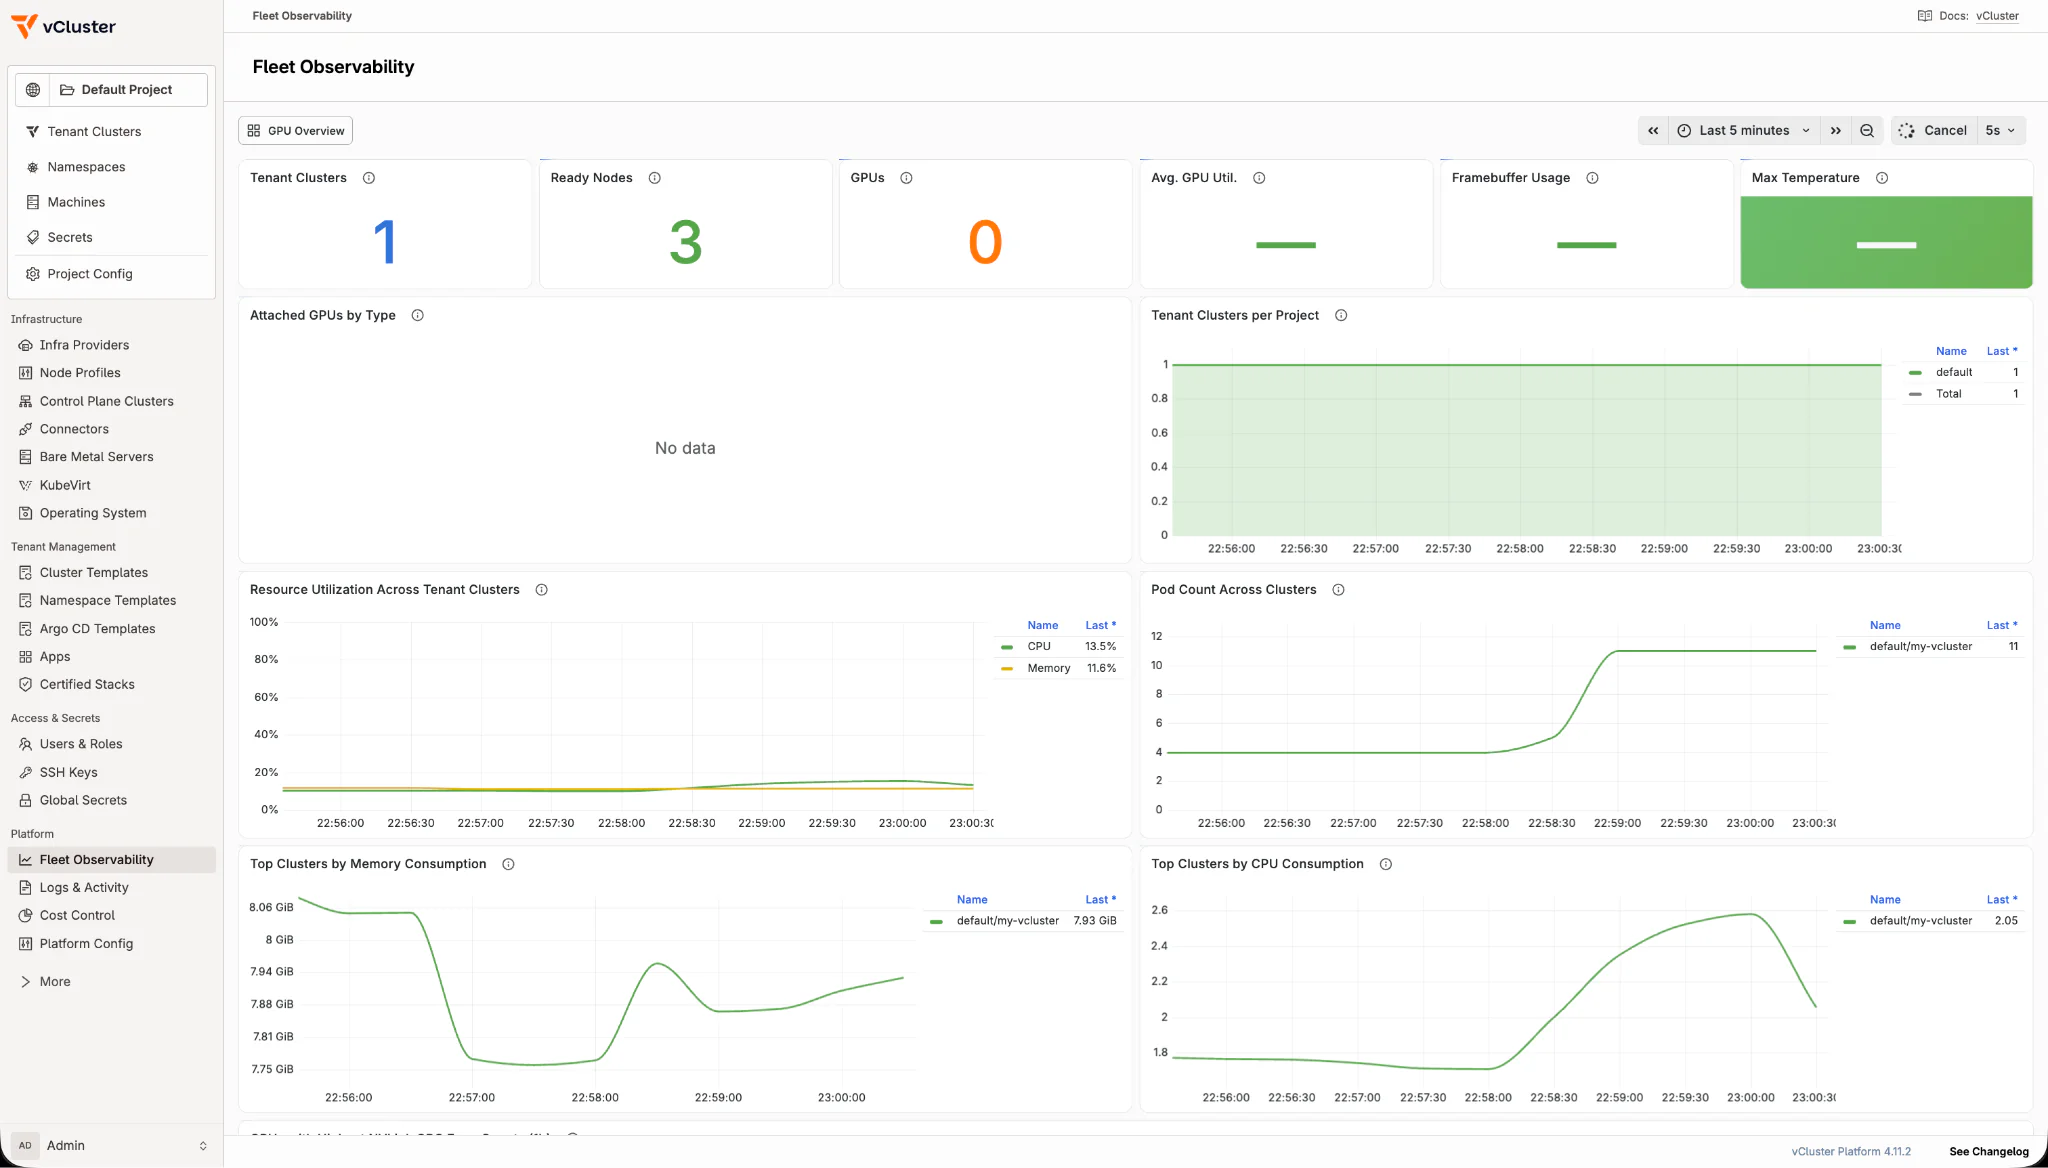The image size is (2048, 1168).
Task: Toggle default/my-vcluster series in Memory Consumption legend
Action: click(x=1007, y=921)
